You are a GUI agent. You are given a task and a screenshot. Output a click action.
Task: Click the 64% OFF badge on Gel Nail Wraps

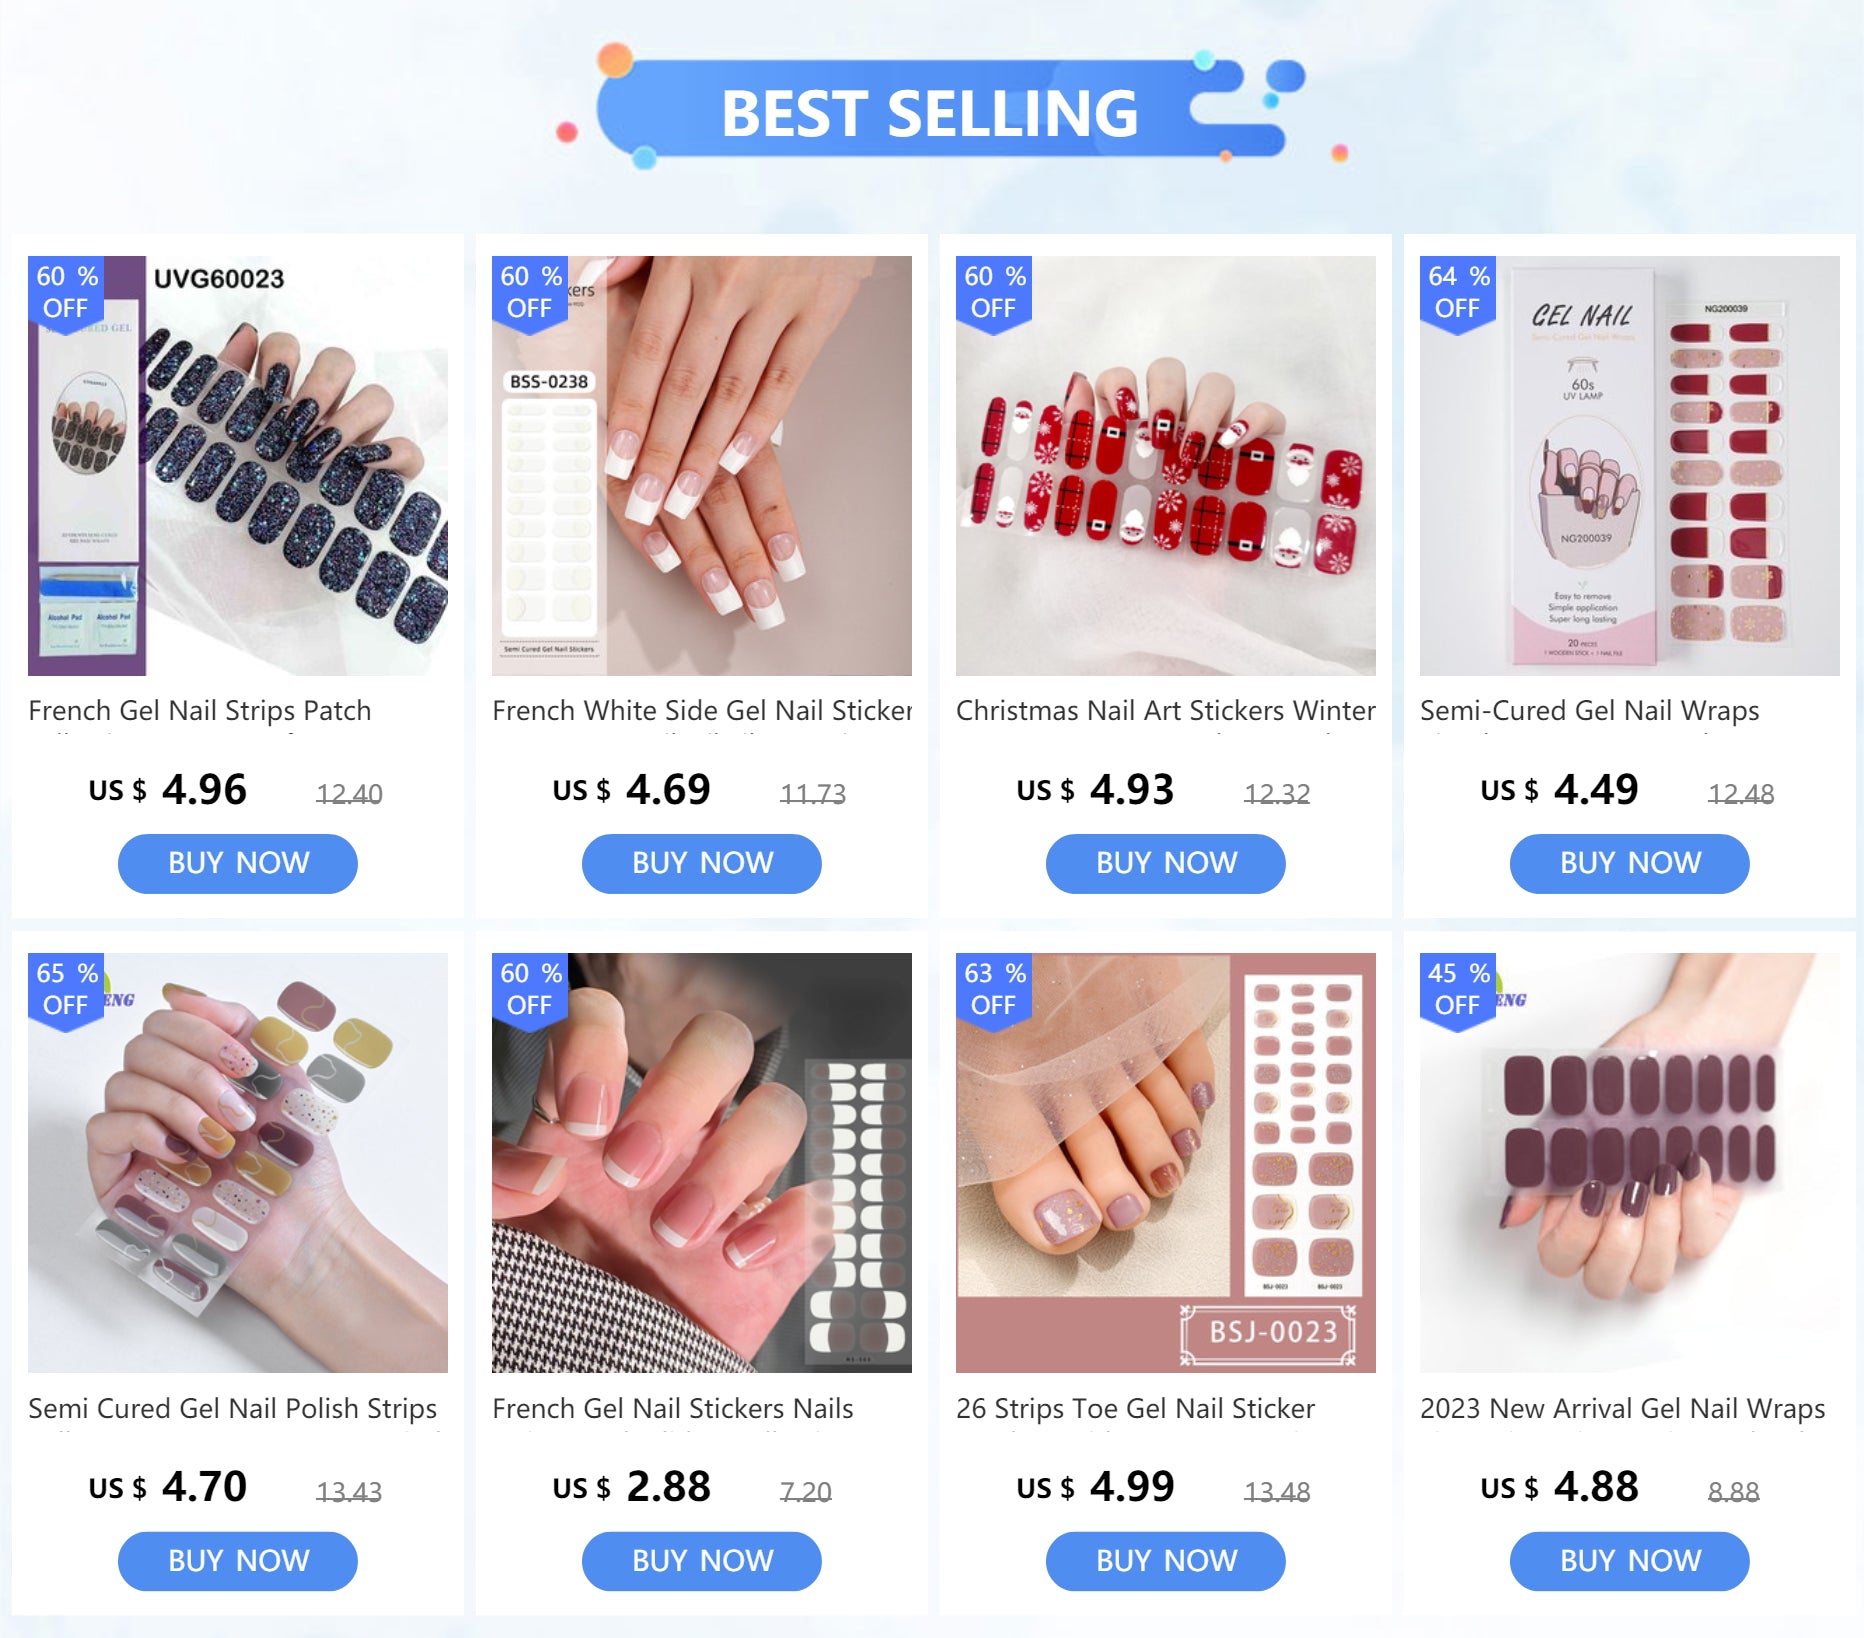(1458, 292)
